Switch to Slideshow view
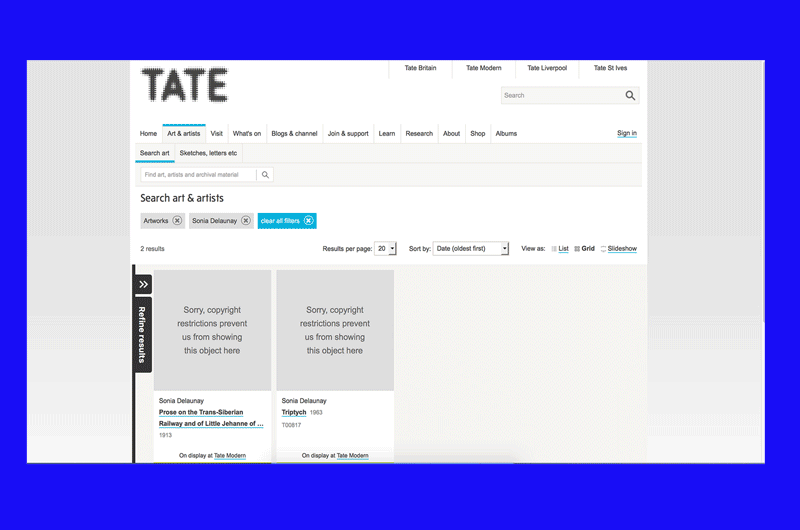Viewport: 800px width, 530px height. click(619, 249)
